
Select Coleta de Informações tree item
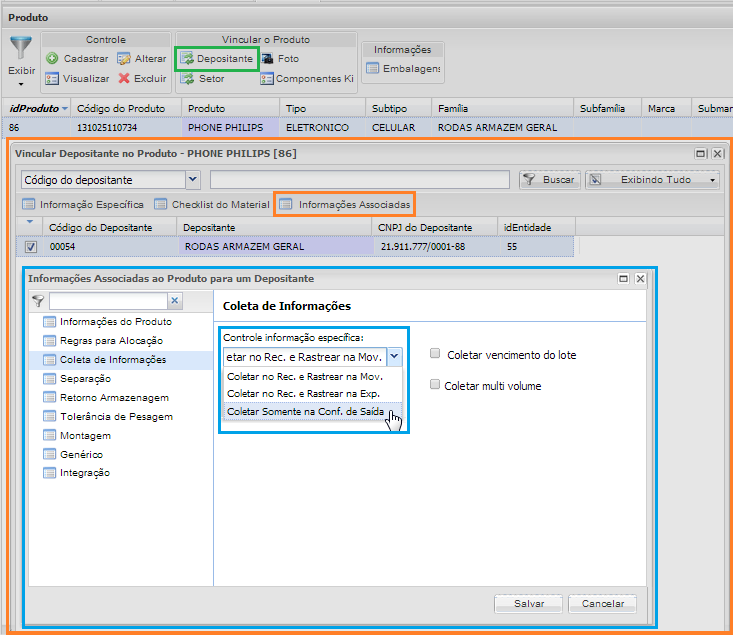click(x=104, y=360)
